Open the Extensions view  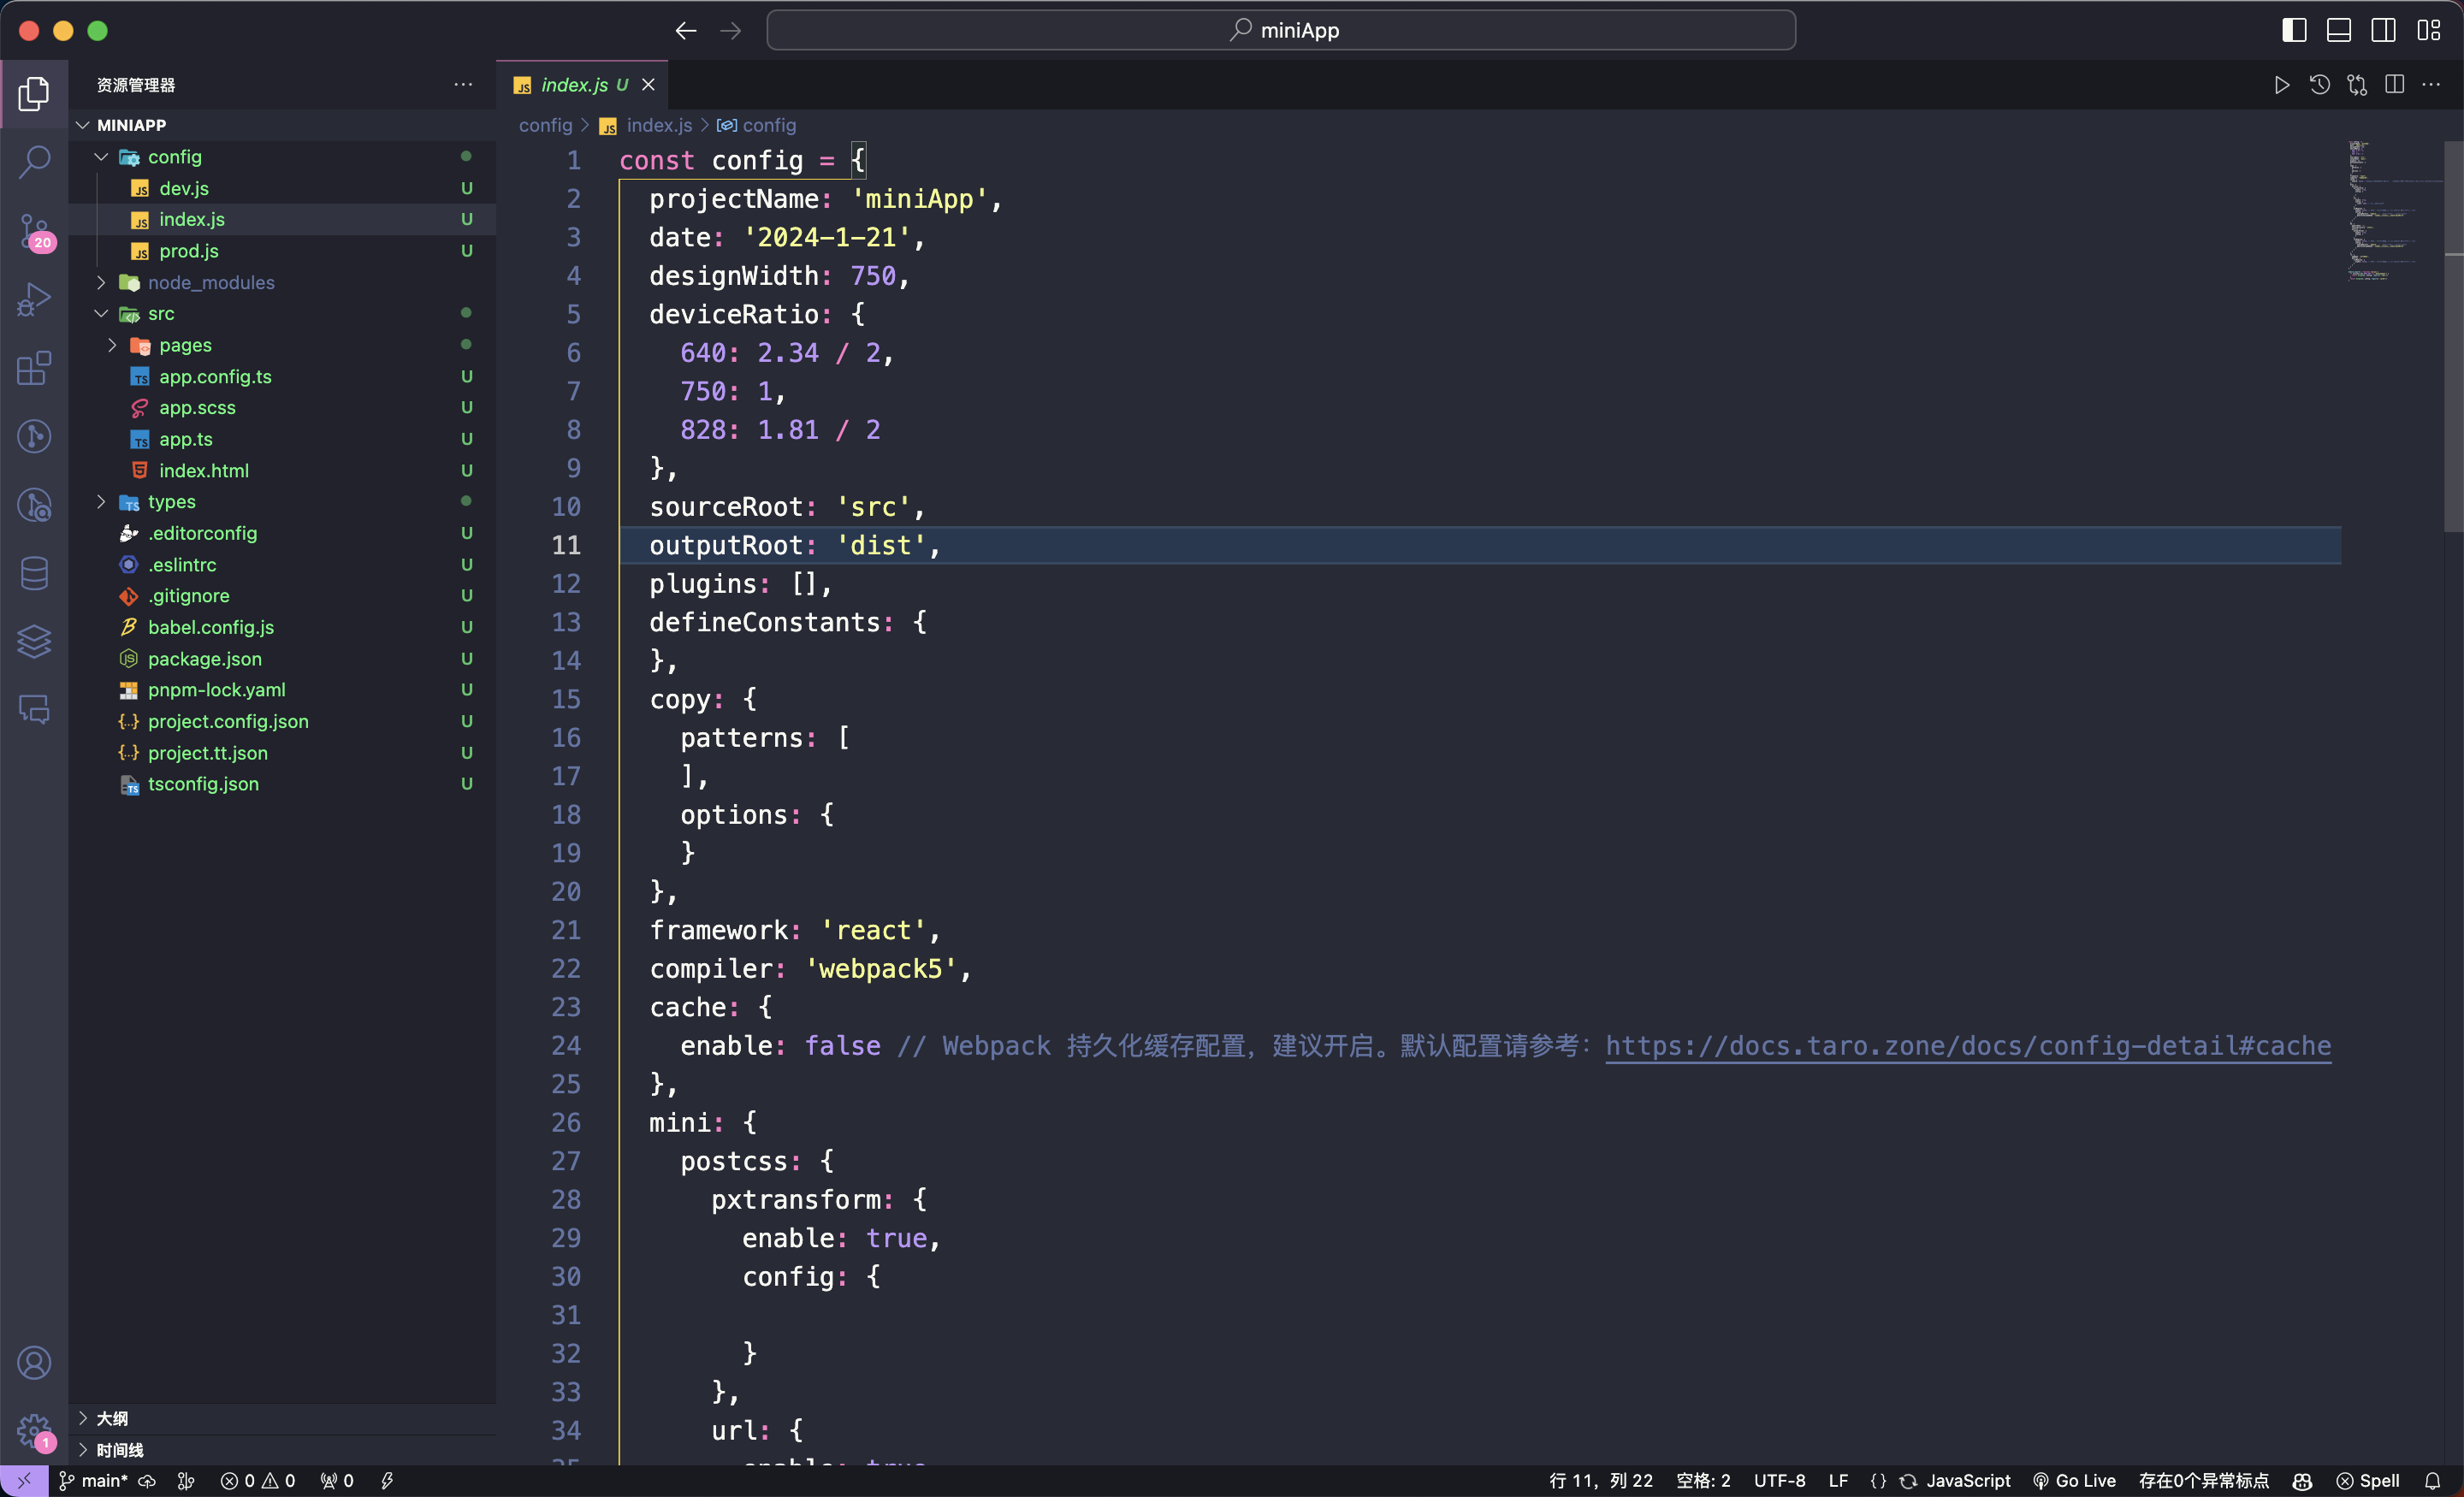pos(34,368)
